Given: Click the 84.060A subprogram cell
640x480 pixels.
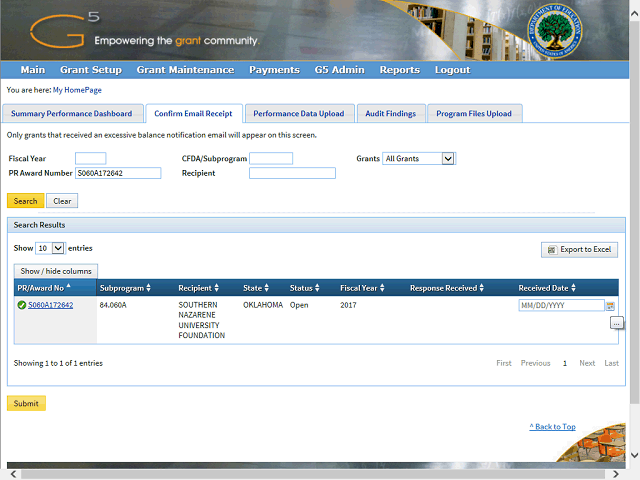Looking at the screenshot, I should [113, 305].
